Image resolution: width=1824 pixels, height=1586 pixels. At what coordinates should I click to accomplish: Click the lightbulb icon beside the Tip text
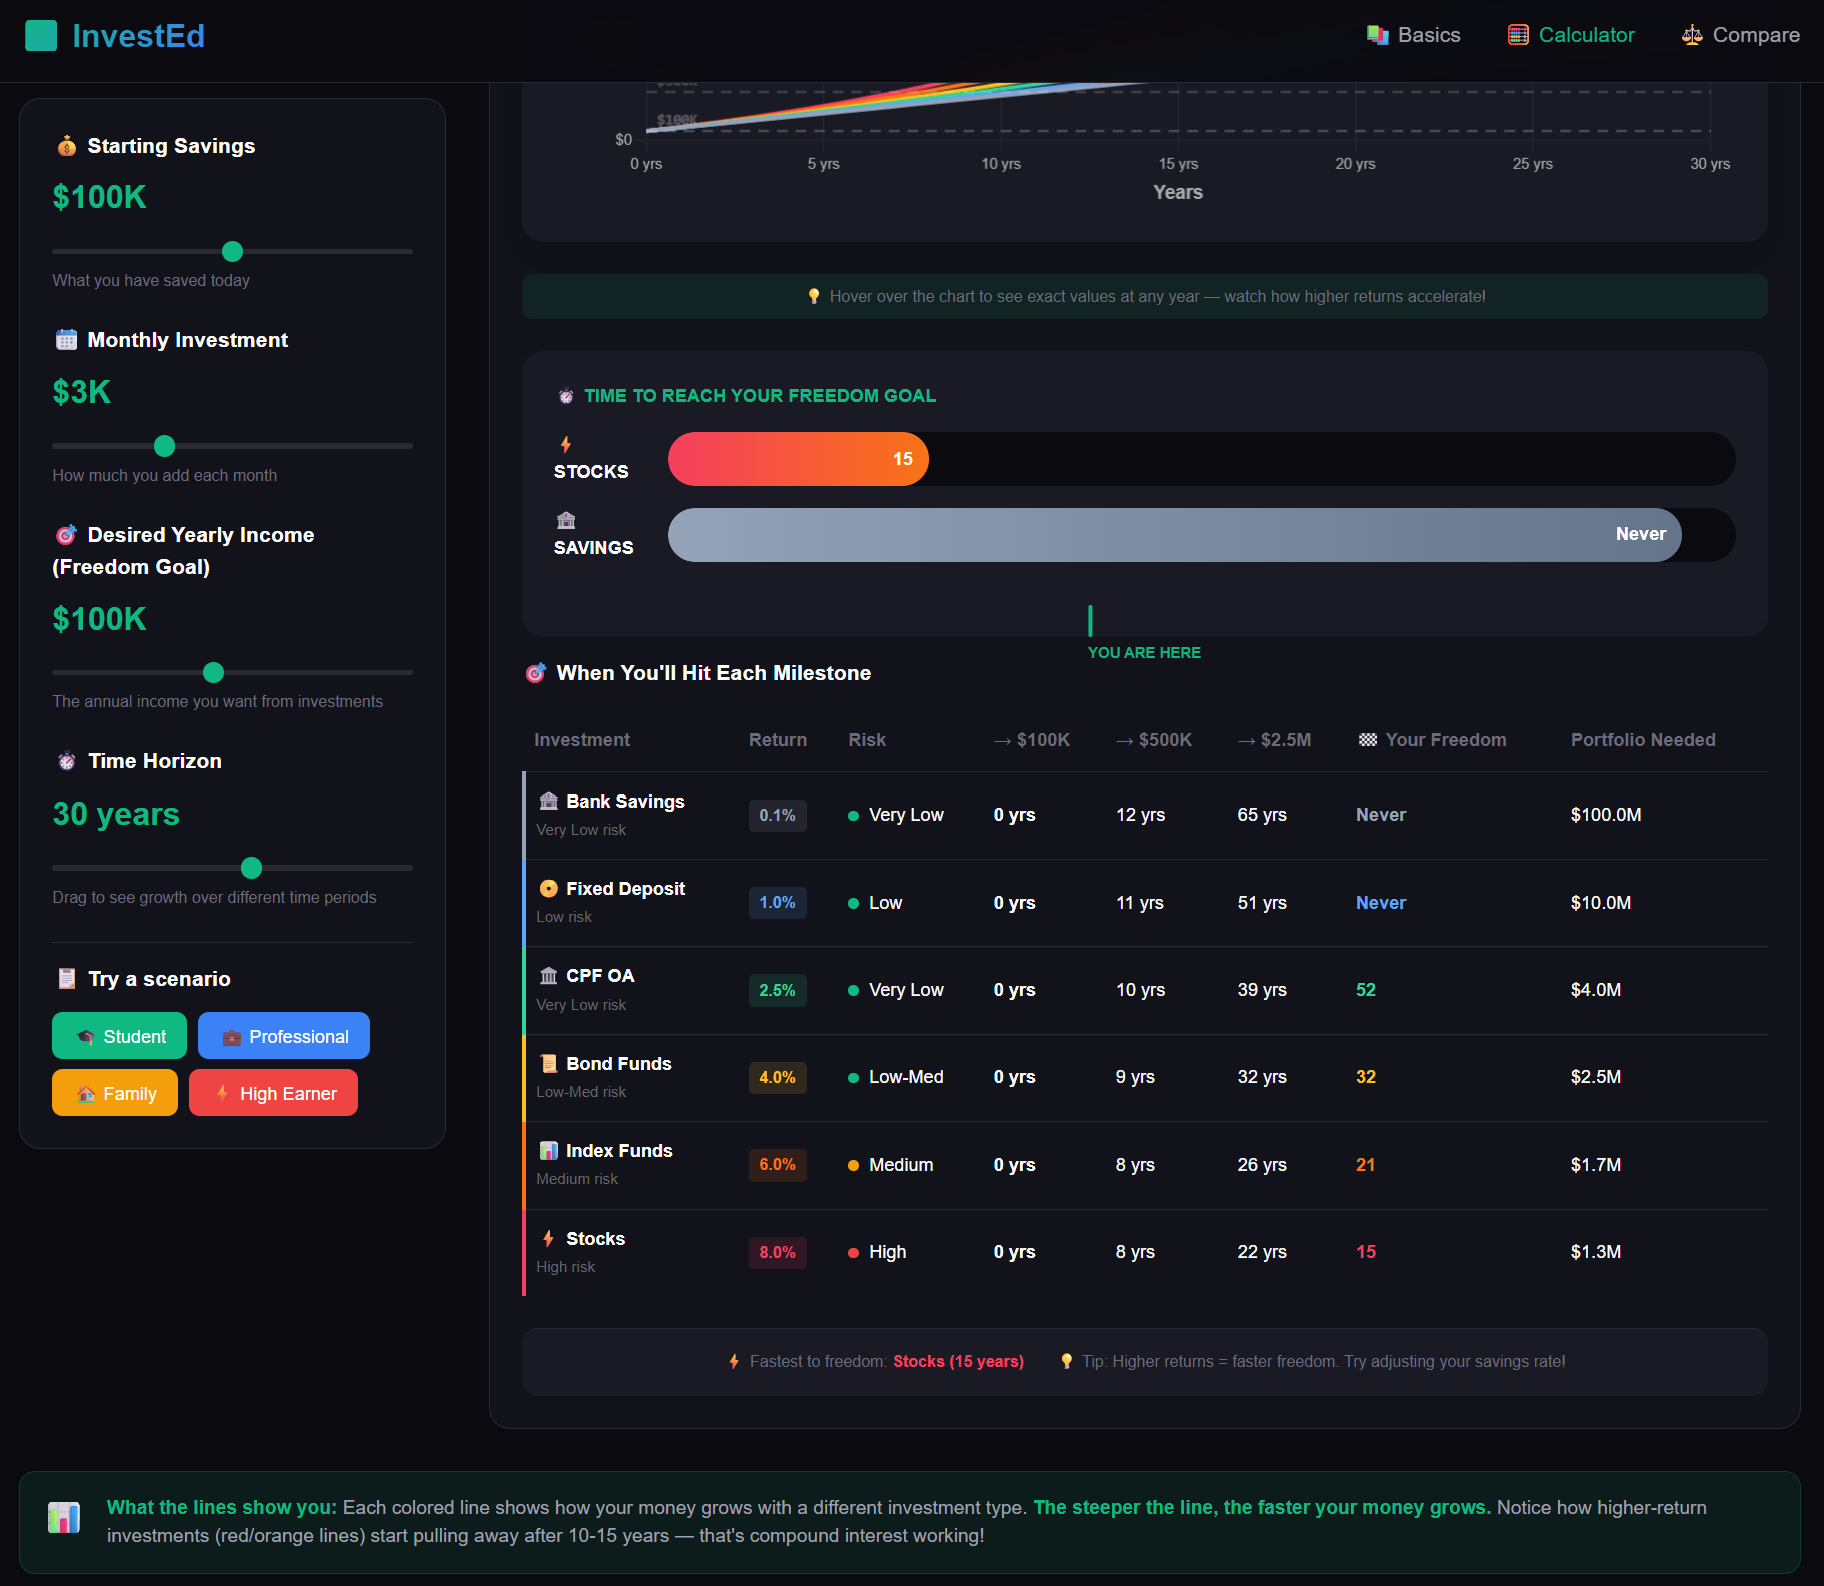click(1067, 1362)
